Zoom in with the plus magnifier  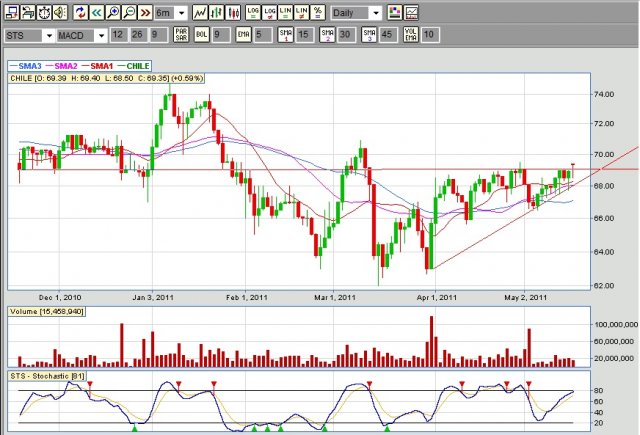click(113, 13)
